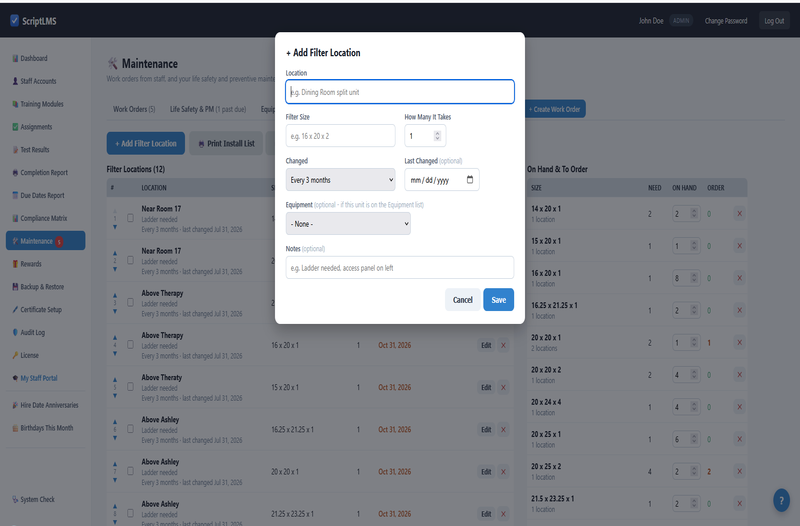Open the calendar picker in Last Changed
Screen dimensions: 800x526
coord(470,180)
